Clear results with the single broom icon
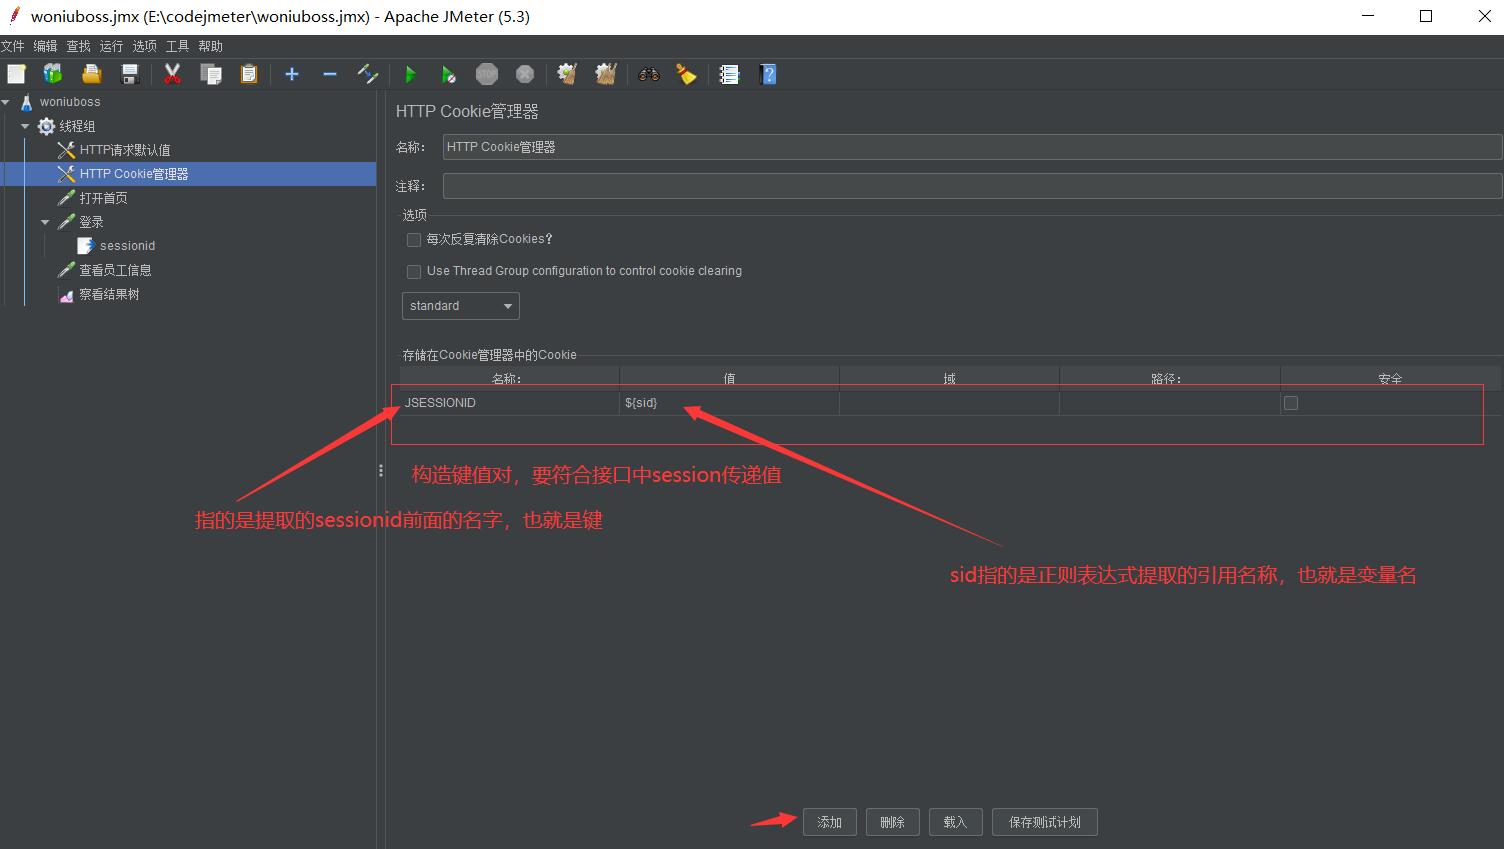This screenshot has width=1504, height=849. [568, 74]
